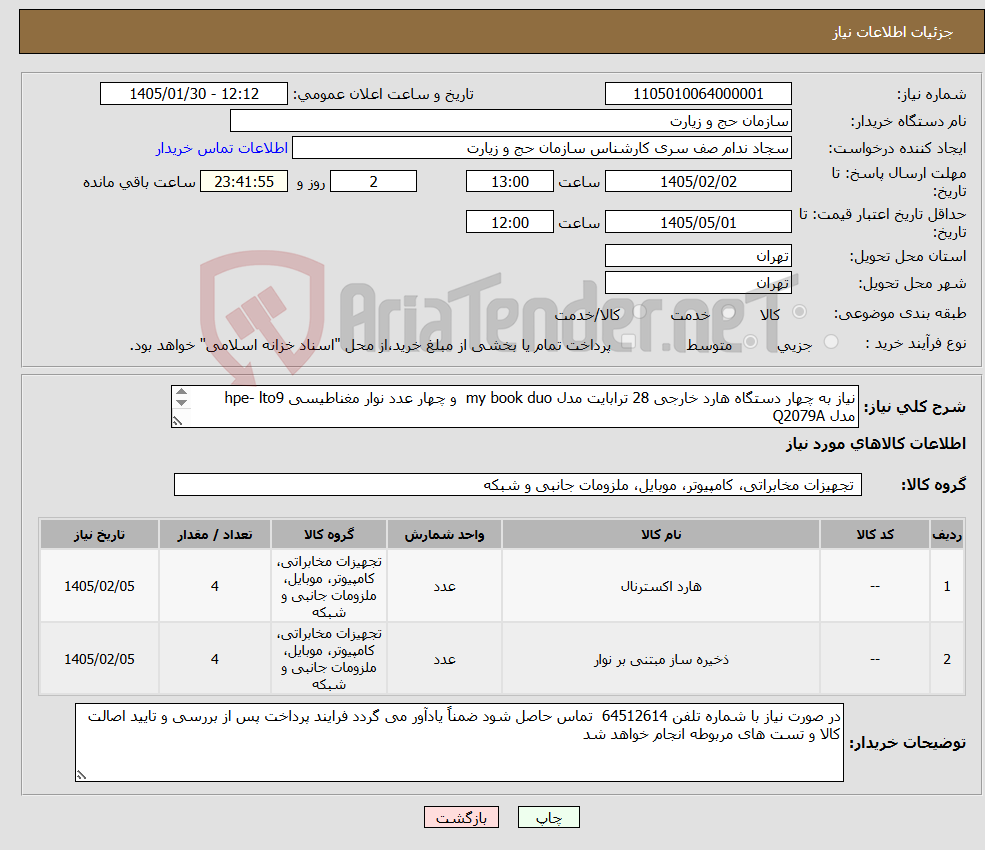Click the scroll up arrow in description box

click(x=182, y=392)
